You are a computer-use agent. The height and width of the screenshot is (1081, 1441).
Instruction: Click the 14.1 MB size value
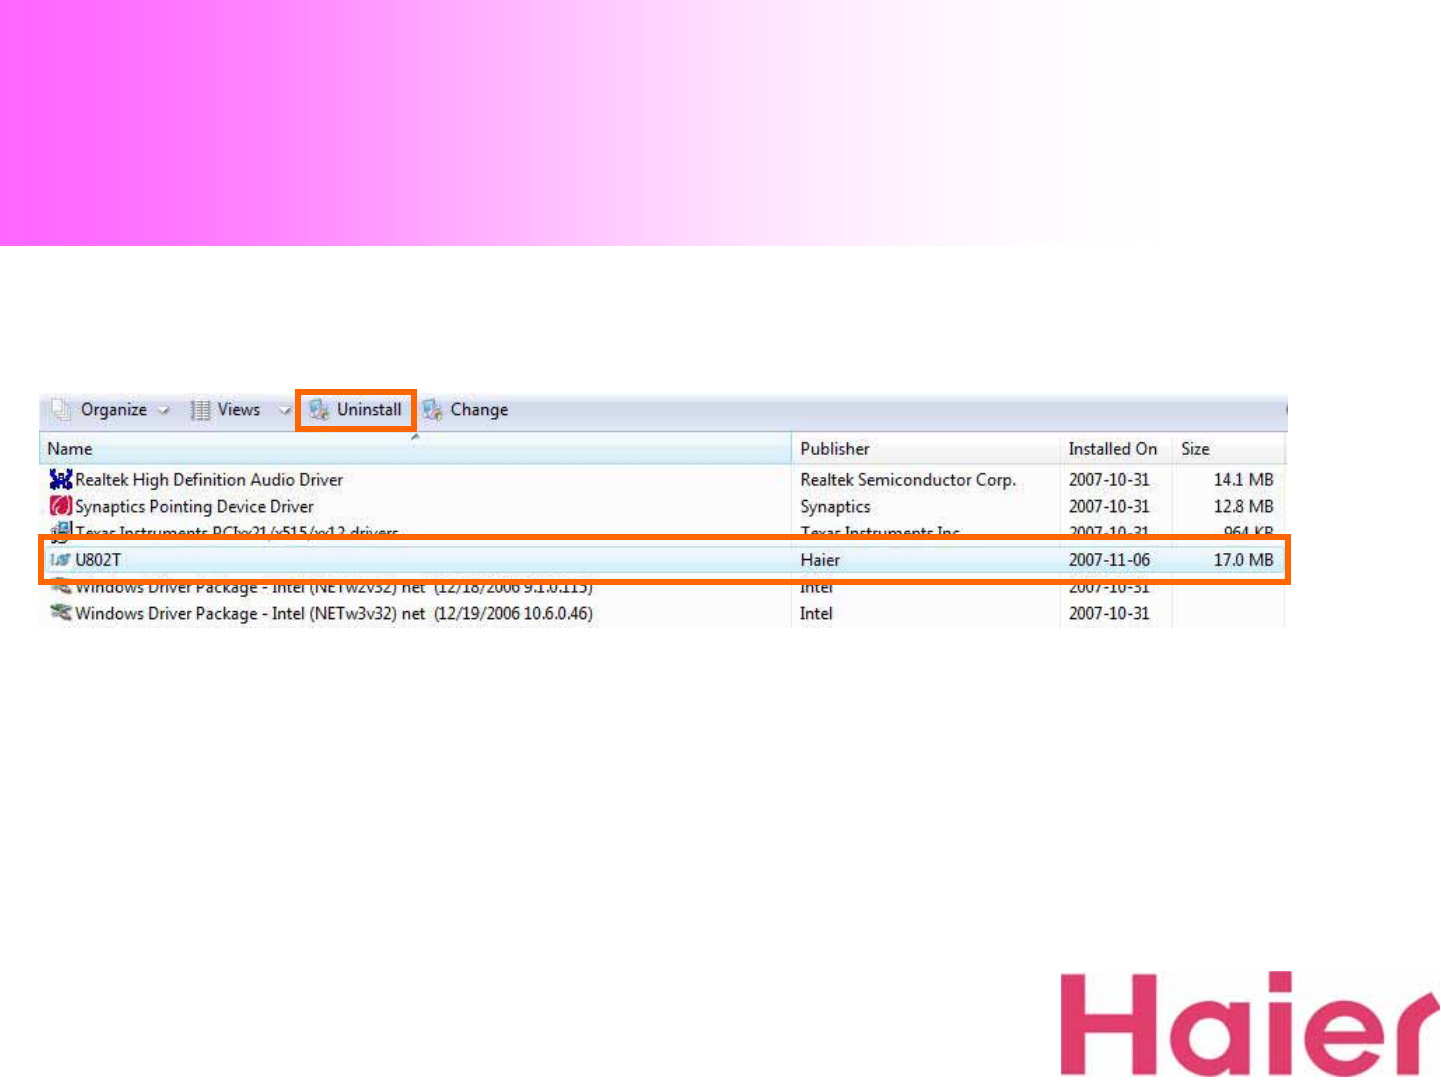click(1243, 480)
